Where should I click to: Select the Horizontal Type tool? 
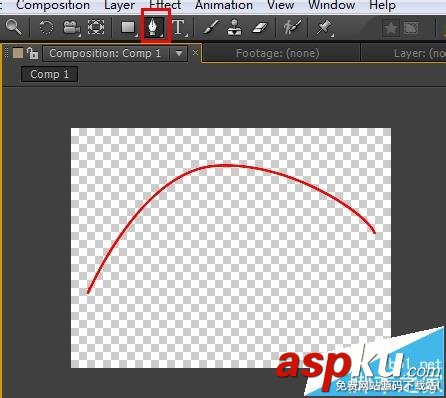point(179,27)
